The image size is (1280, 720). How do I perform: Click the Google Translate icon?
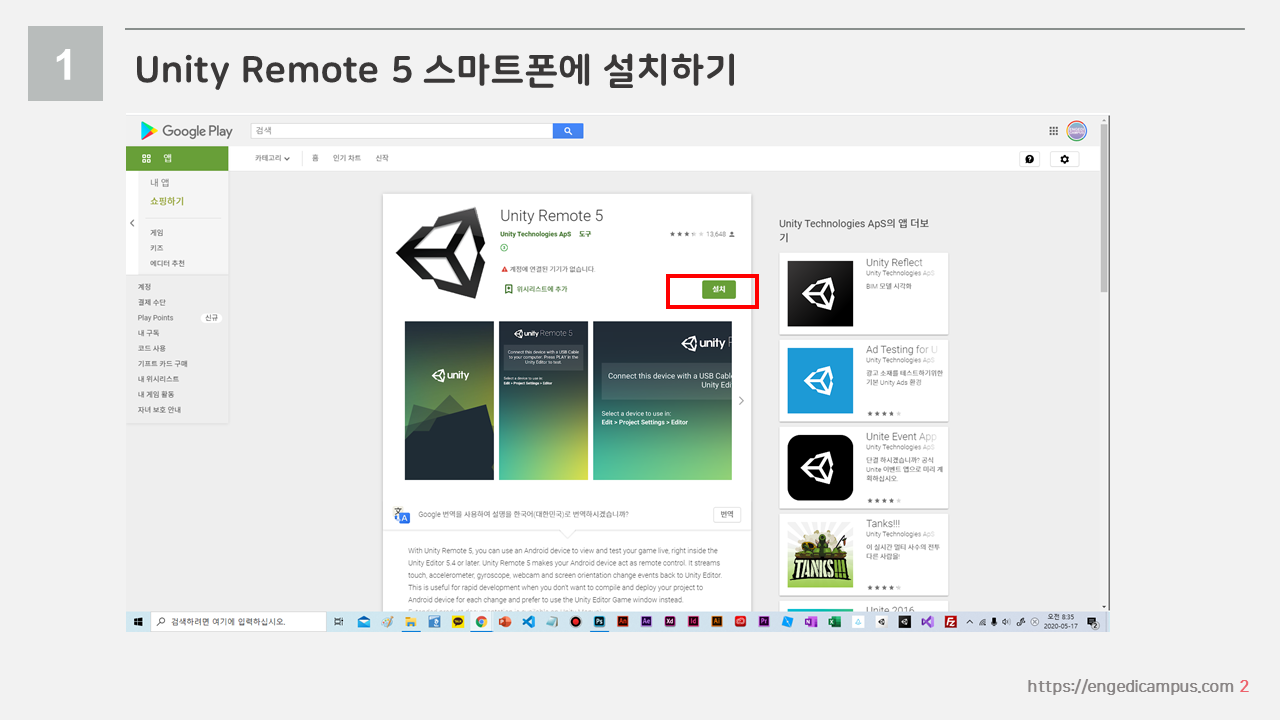[x=402, y=515]
